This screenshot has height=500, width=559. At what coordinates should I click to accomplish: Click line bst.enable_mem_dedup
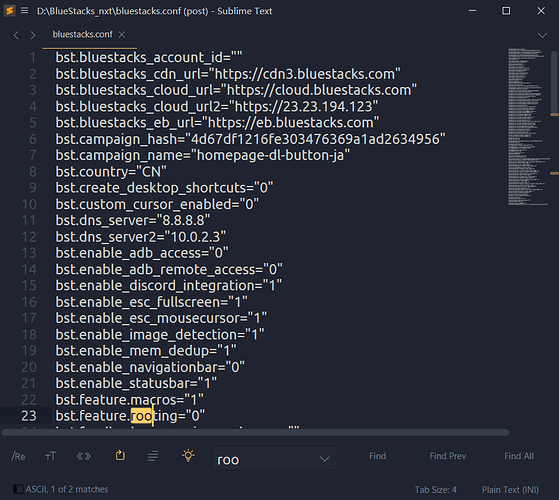pos(146,351)
